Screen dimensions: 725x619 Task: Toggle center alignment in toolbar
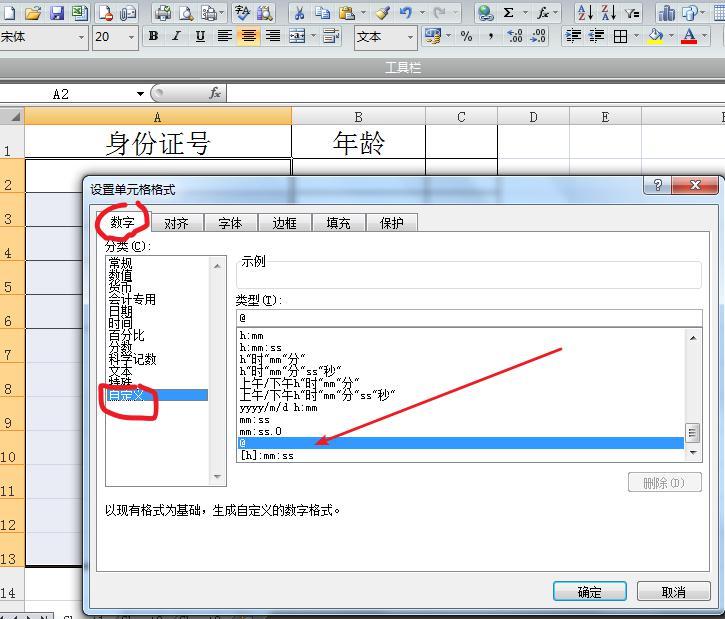click(x=249, y=36)
